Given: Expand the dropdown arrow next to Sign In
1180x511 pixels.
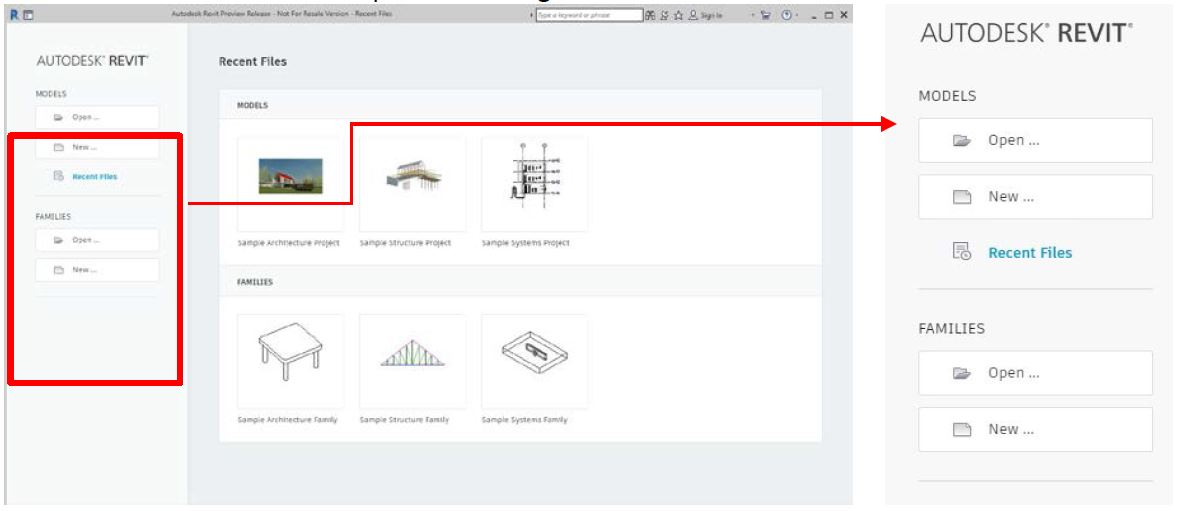Looking at the screenshot, I should [x=753, y=15].
